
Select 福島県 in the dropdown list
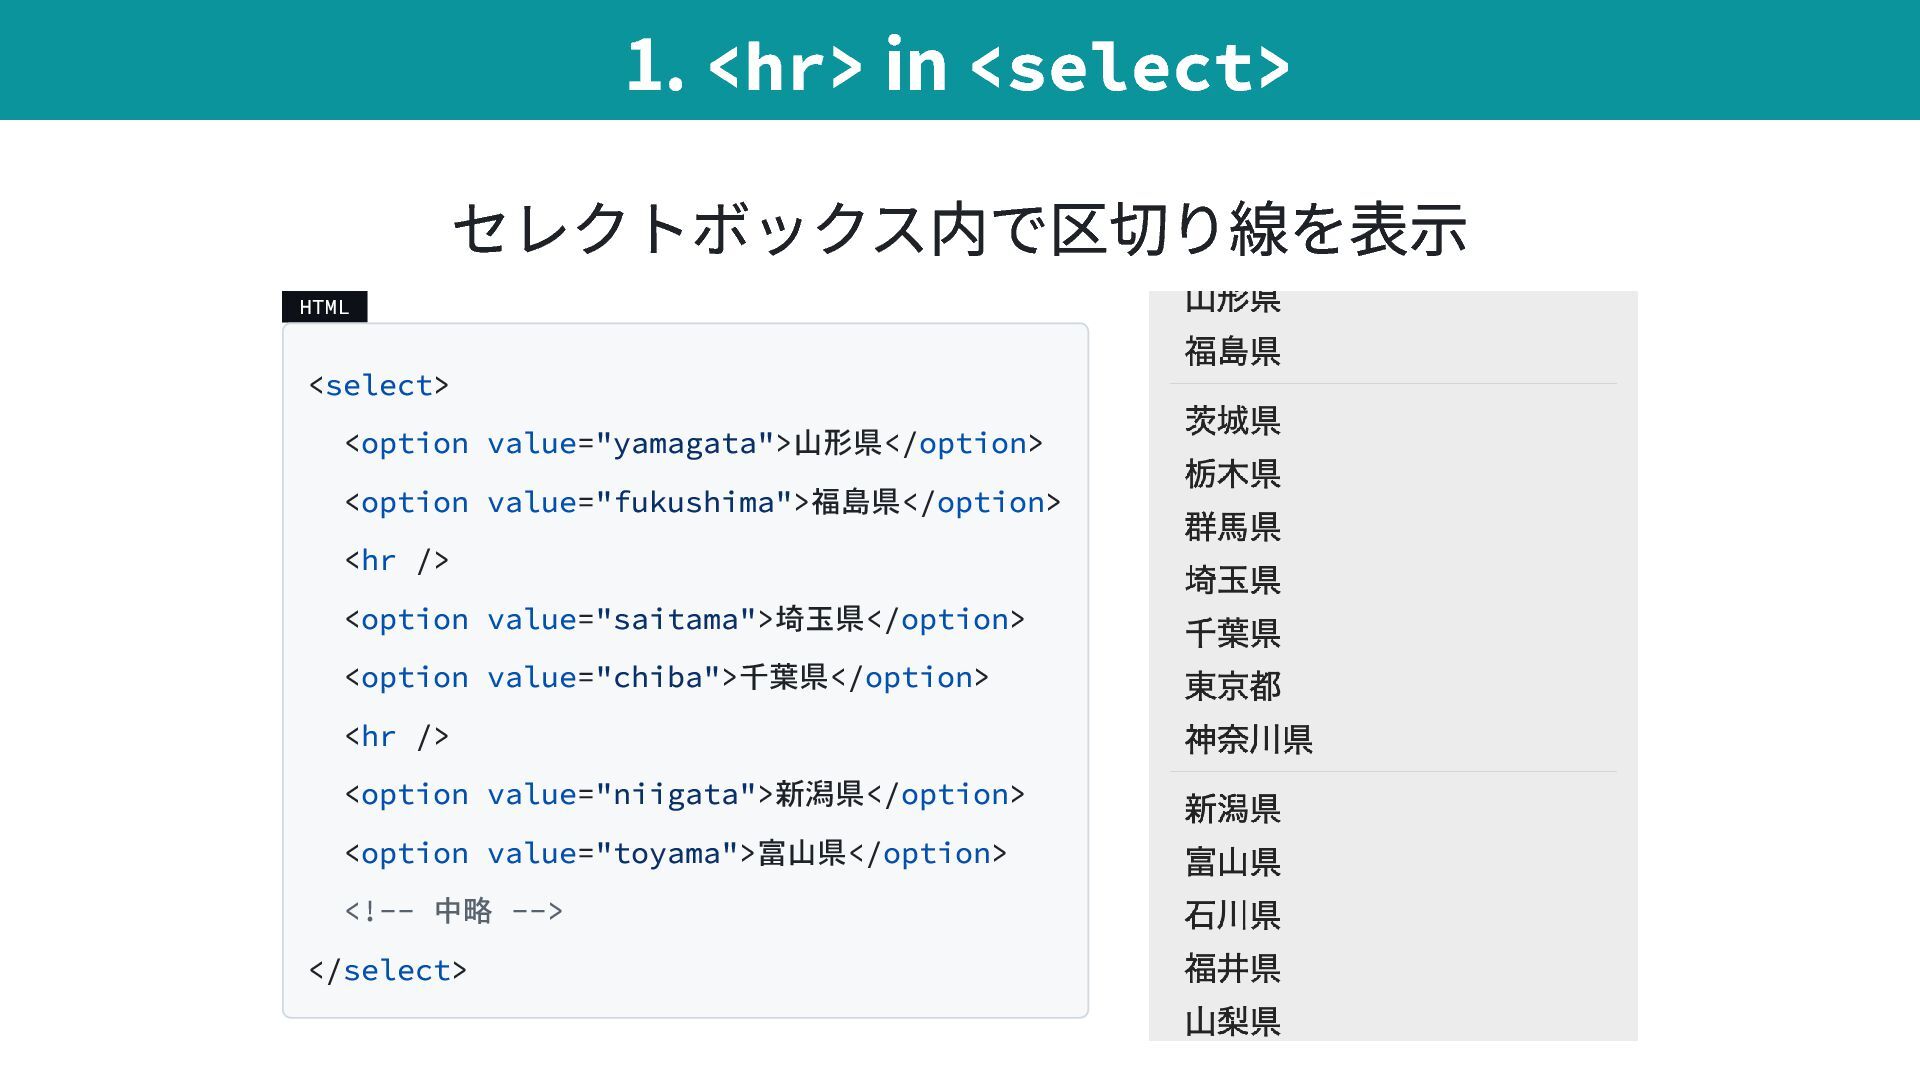pyautogui.click(x=1232, y=352)
